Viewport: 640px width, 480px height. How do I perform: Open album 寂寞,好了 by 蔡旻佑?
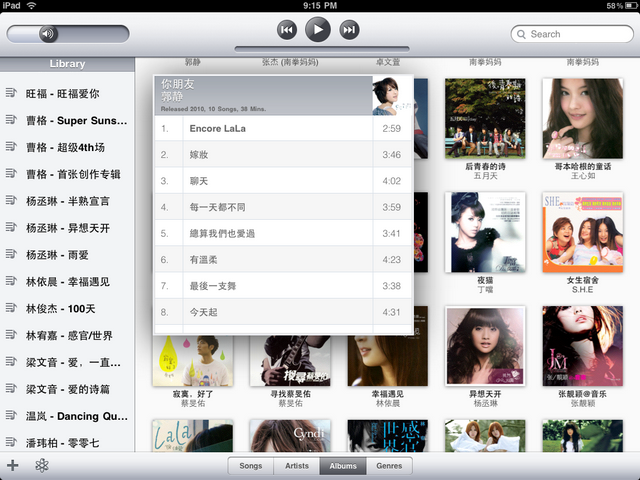(x=193, y=361)
